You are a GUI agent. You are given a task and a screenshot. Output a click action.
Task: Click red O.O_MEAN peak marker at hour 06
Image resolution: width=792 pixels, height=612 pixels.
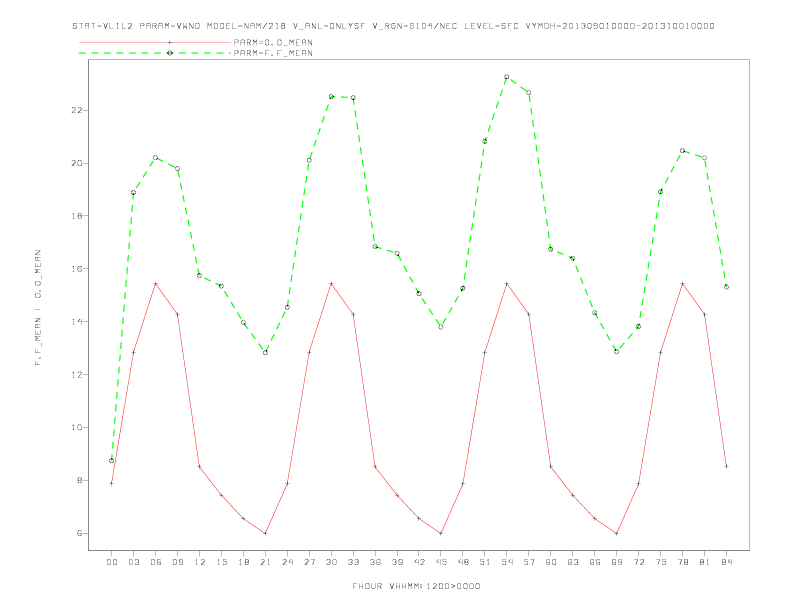156,284
